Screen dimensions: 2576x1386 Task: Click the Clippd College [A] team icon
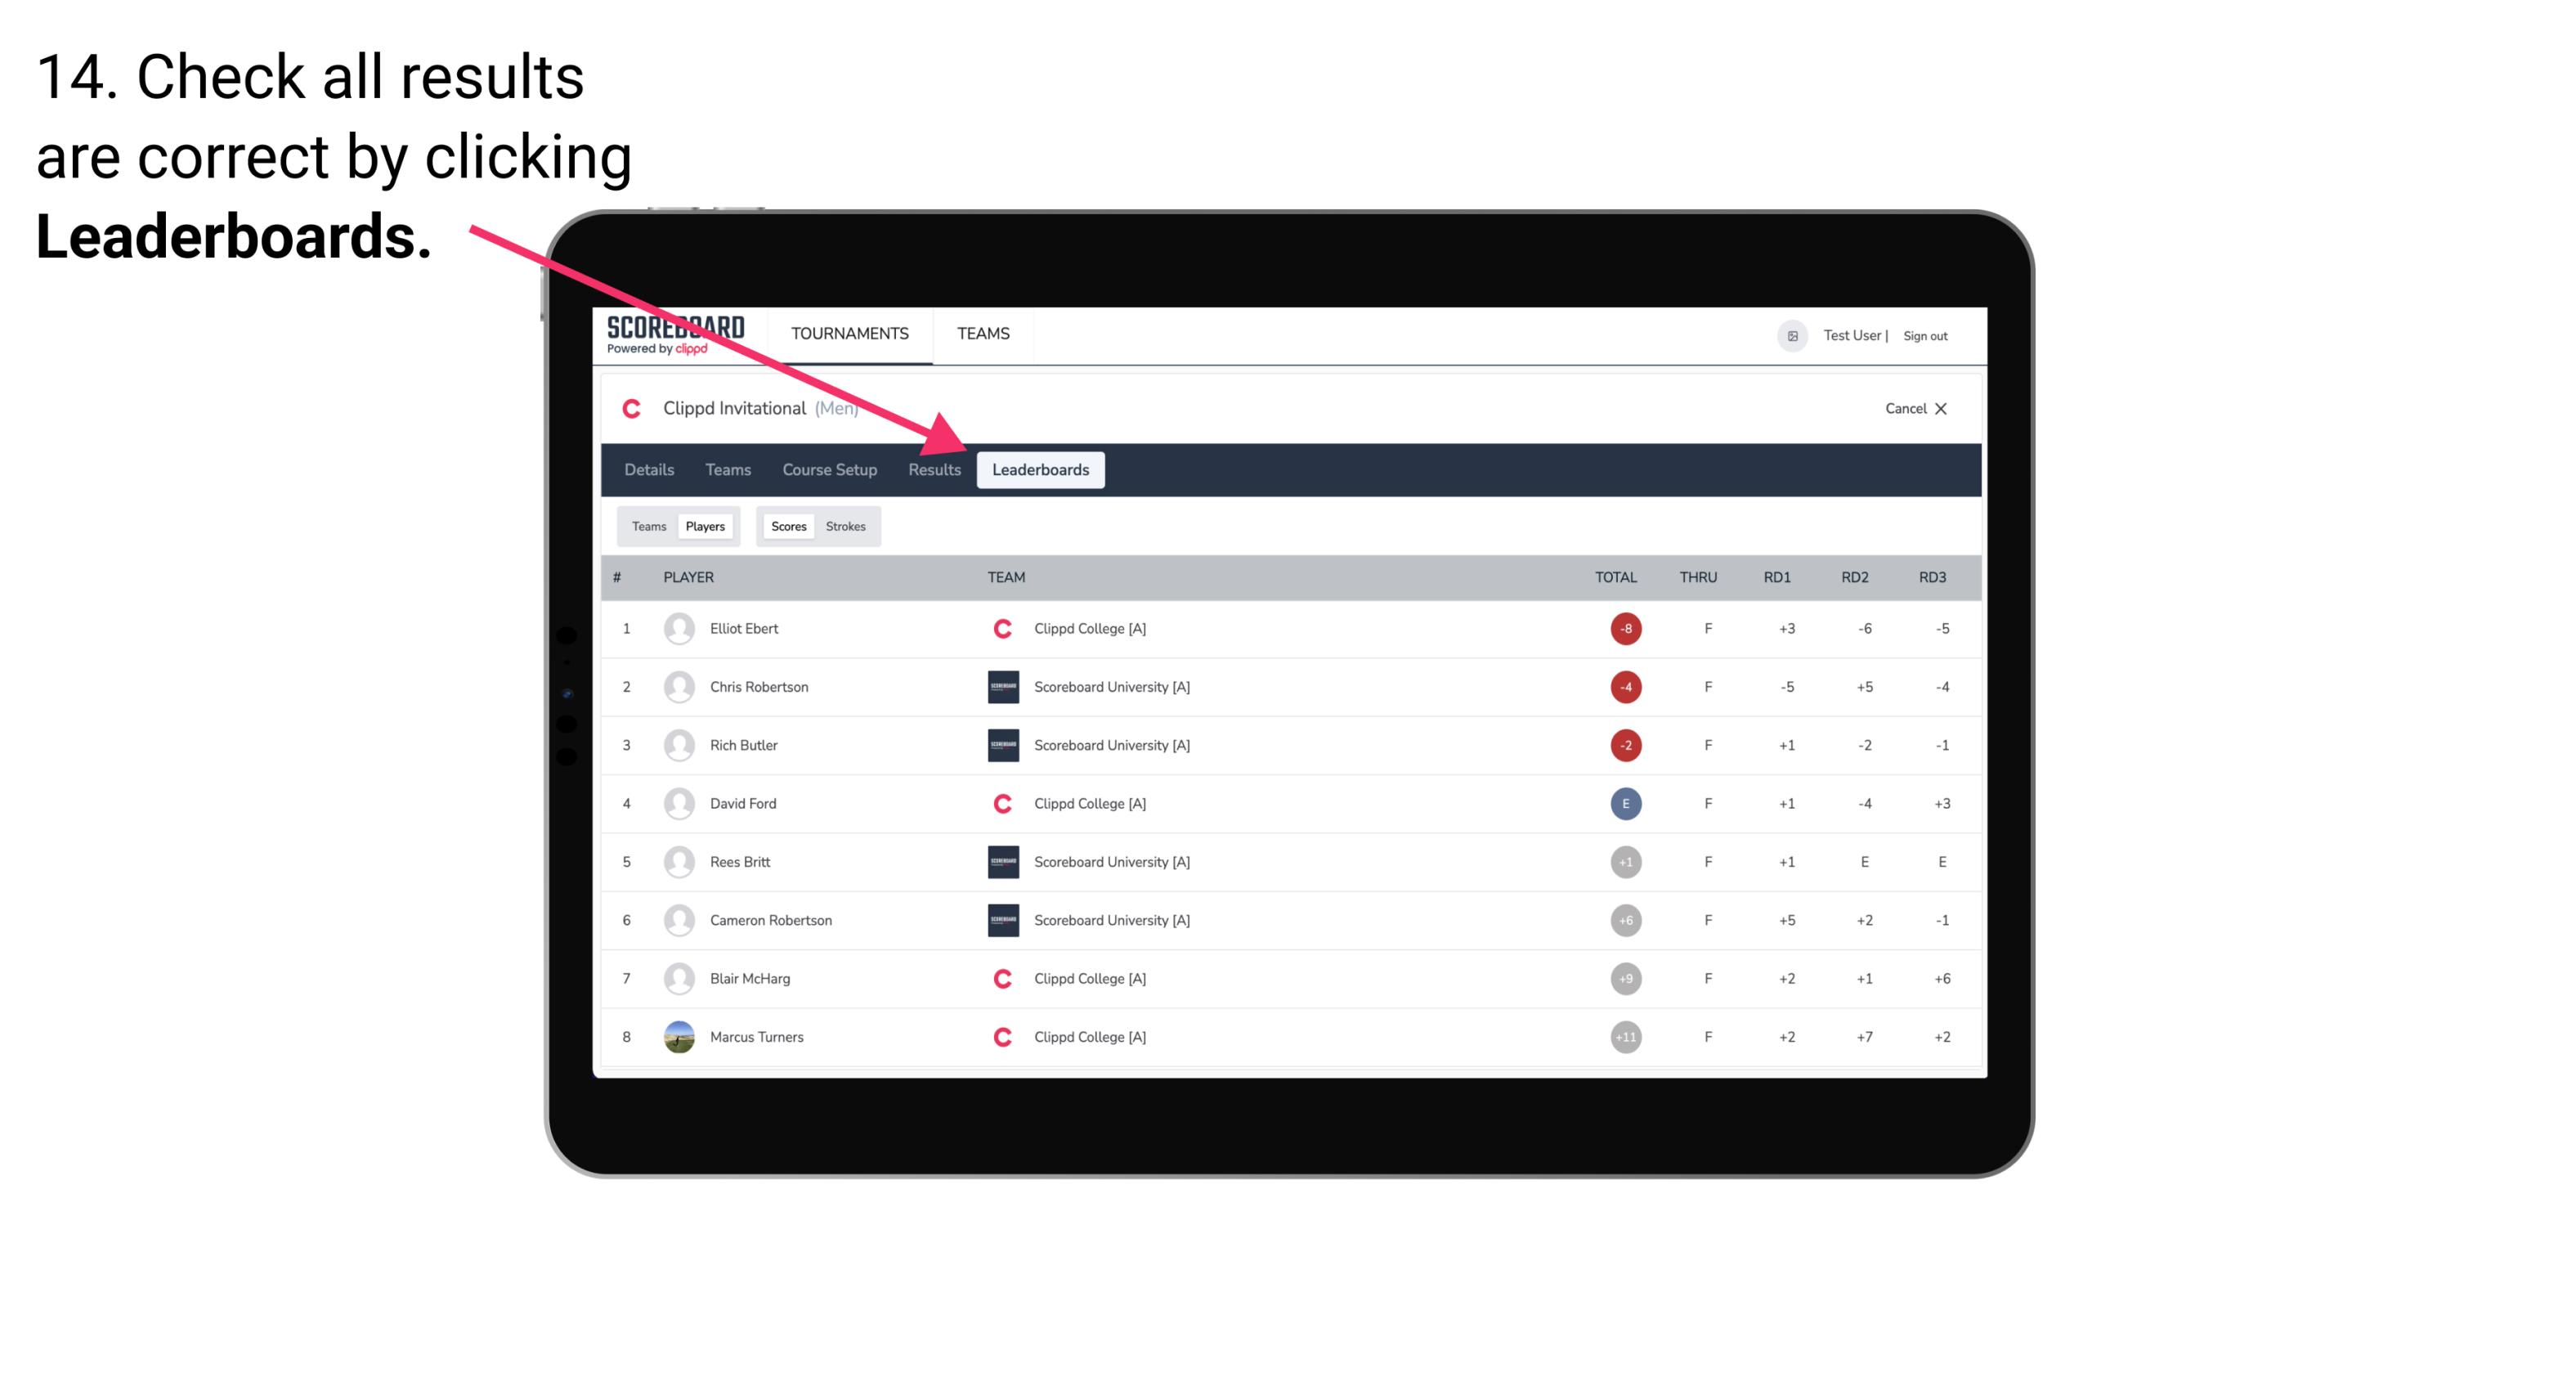[x=998, y=628]
